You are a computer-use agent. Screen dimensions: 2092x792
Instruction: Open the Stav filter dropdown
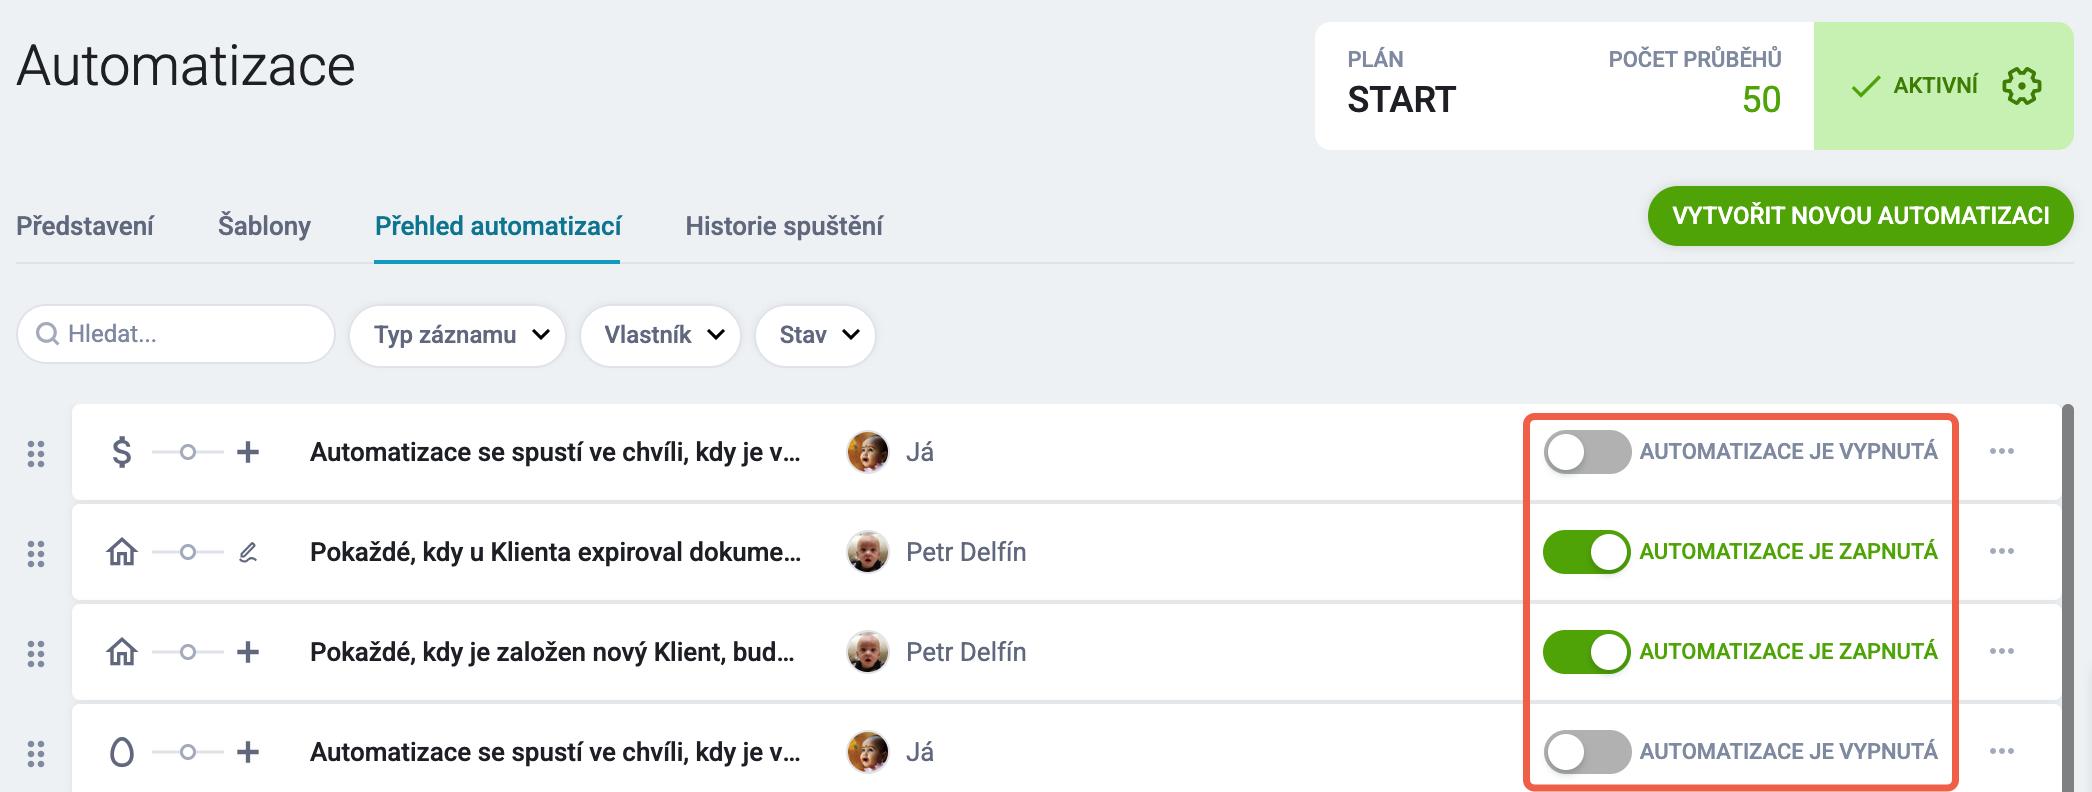[x=816, y=335]
